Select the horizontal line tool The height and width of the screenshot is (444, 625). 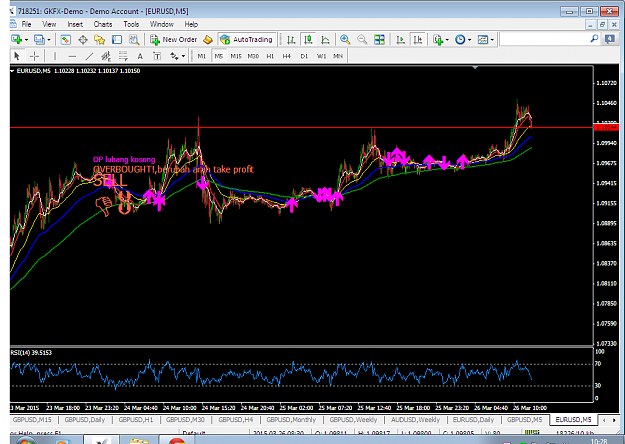(72, 56)
